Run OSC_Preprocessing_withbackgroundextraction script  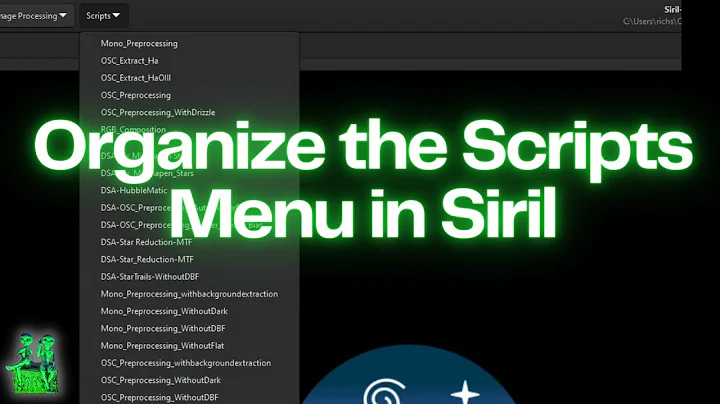[186, 363]
